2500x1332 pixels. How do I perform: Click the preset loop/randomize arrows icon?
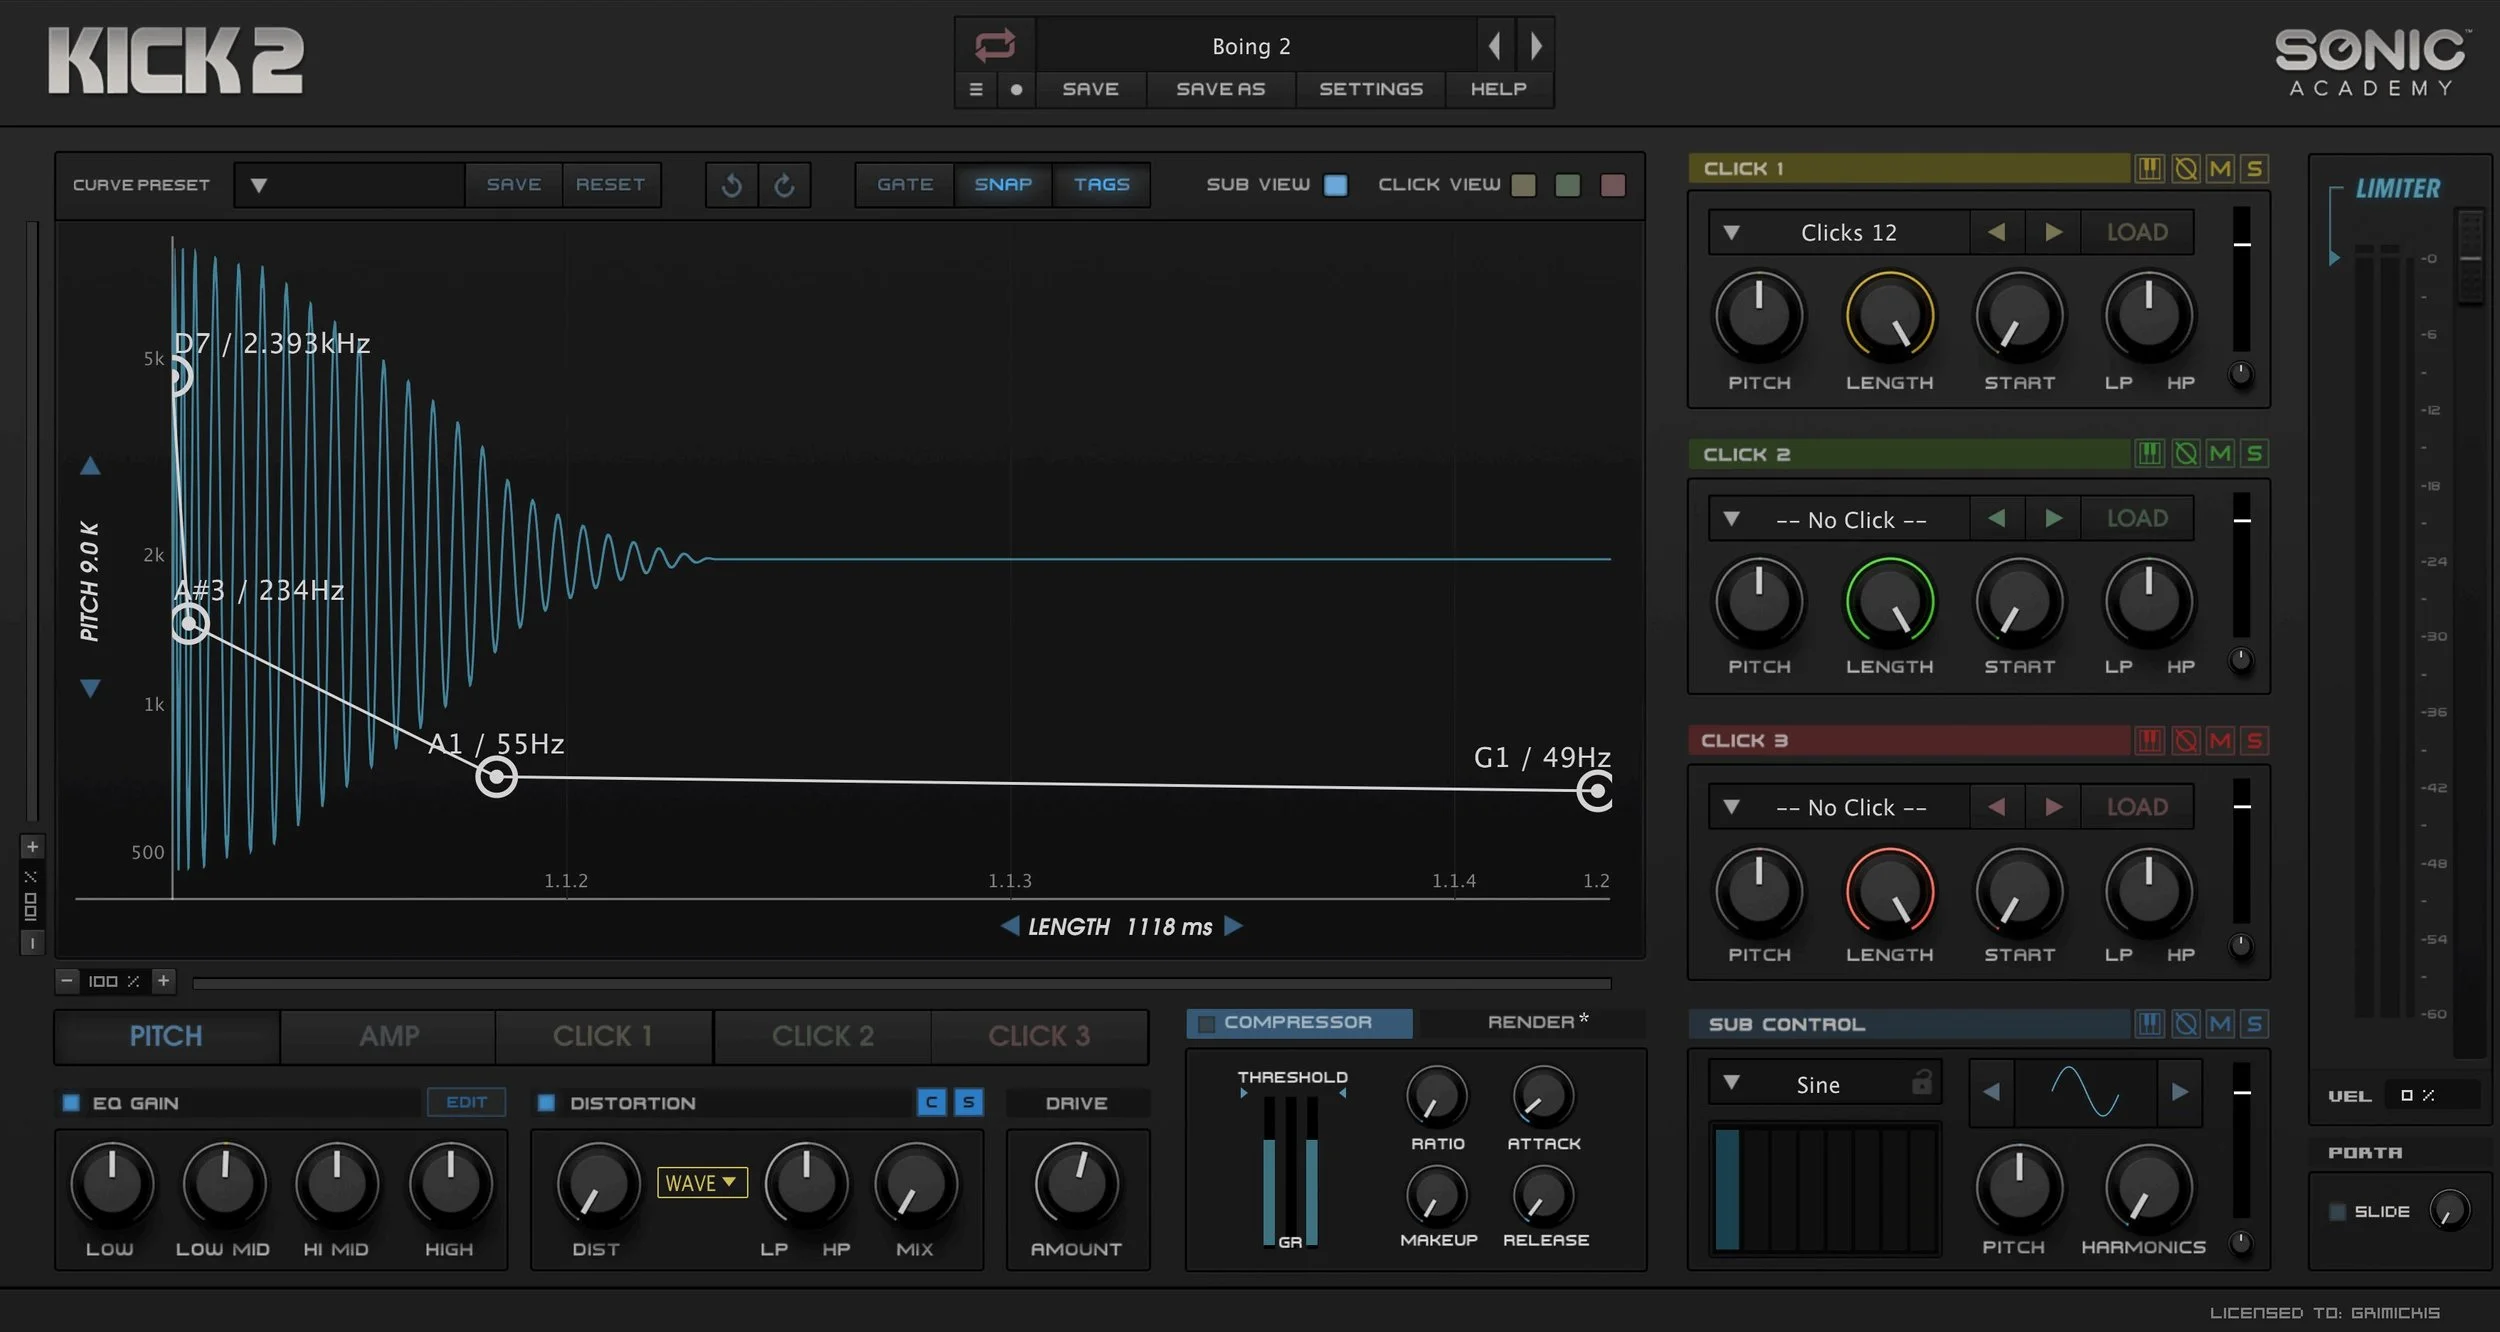point(995,45)
